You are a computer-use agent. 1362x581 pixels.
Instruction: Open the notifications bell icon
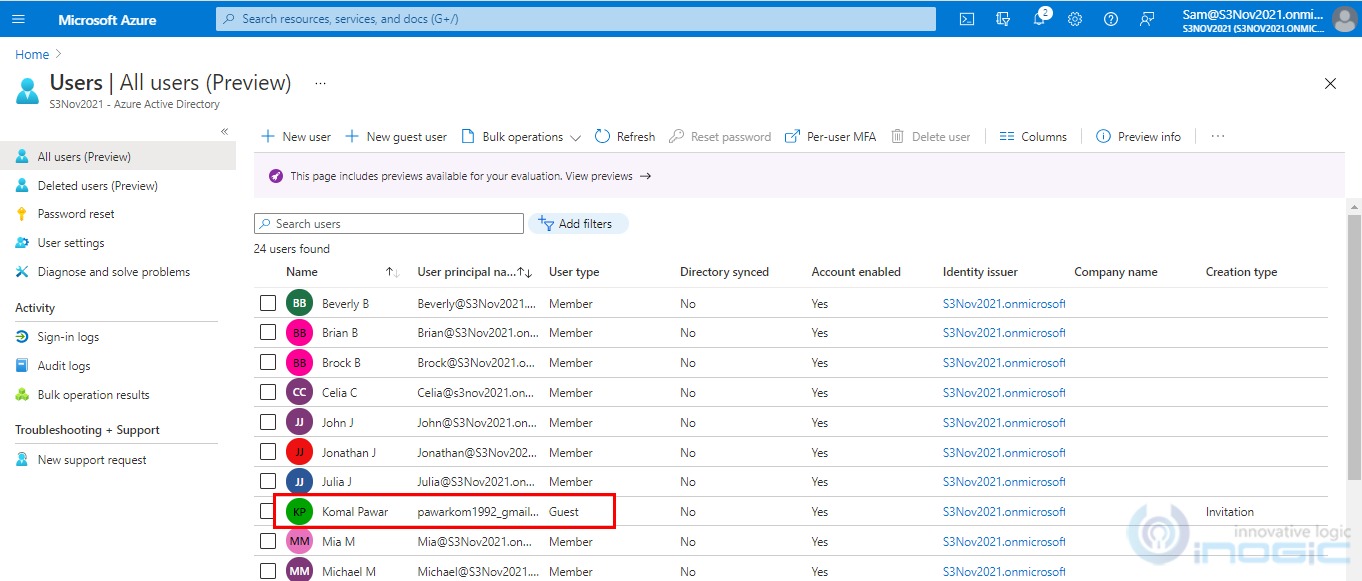(1039, 19)
